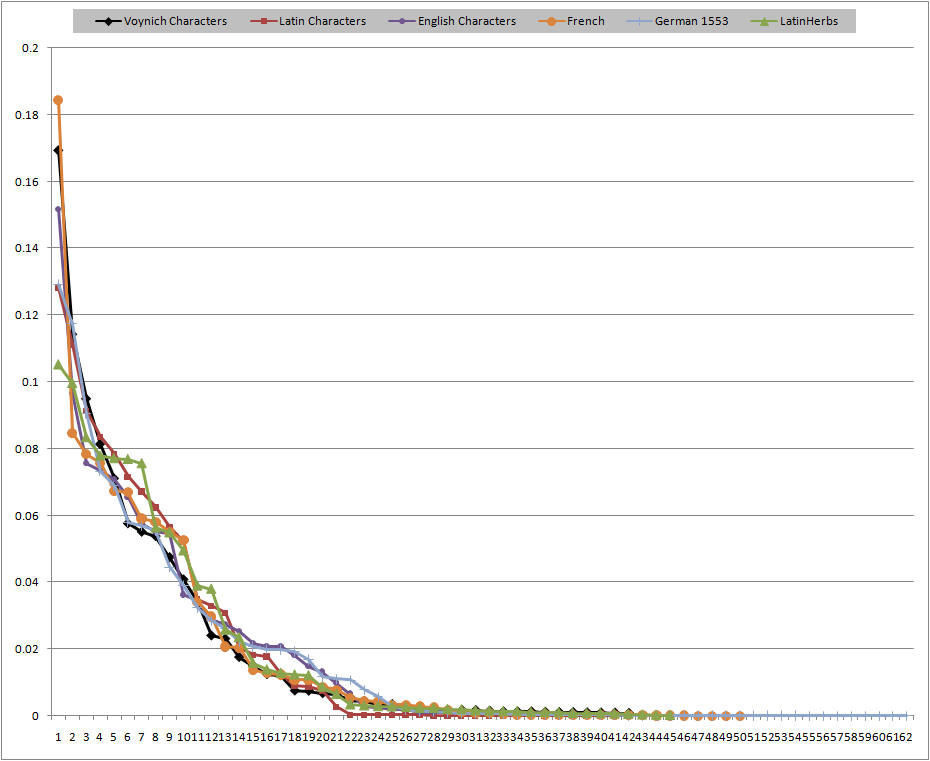930x761 pixels.
Task: Click the purple circle English legend marker
Action: (x=396, y=21)
